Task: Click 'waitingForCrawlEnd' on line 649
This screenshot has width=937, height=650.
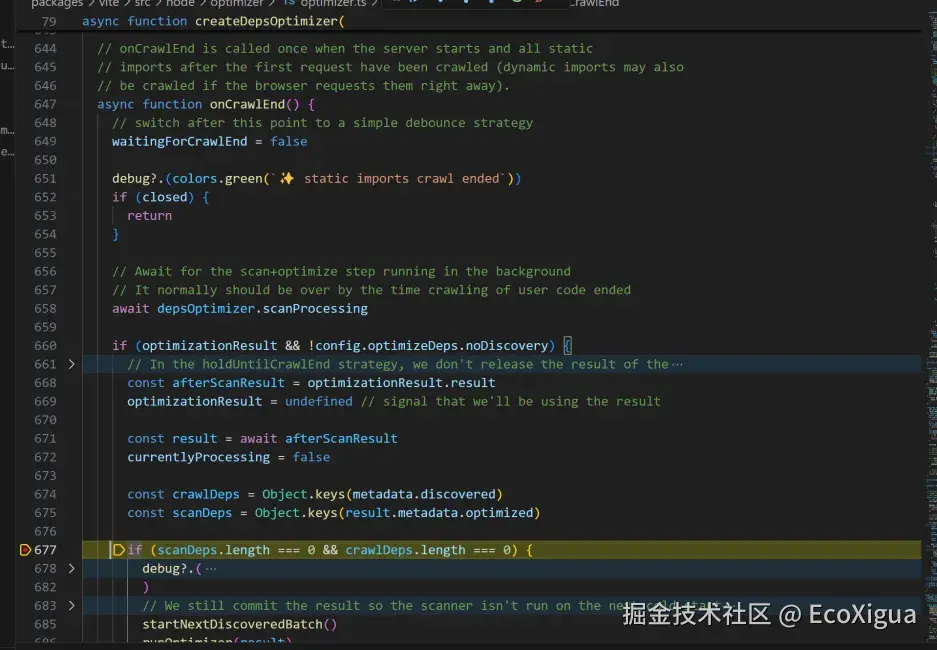Action: click(179, 141)
